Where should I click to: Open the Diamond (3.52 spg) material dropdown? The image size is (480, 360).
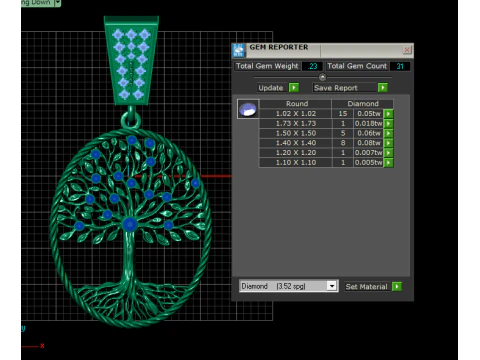point(331,286)
